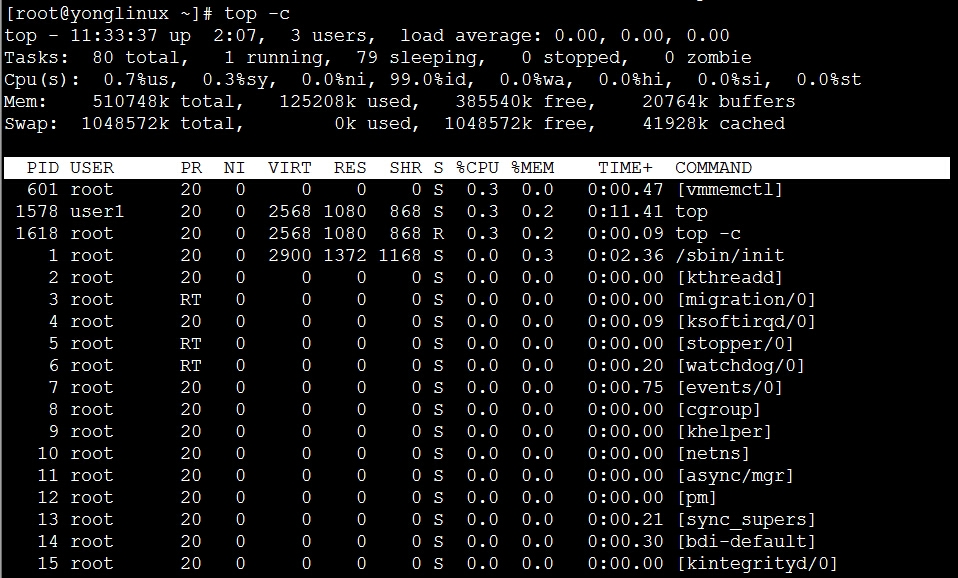The width and height of the screenshot is (958, 578).
Task: Select the [async/mgr] process name
Action: pos(735,475)
